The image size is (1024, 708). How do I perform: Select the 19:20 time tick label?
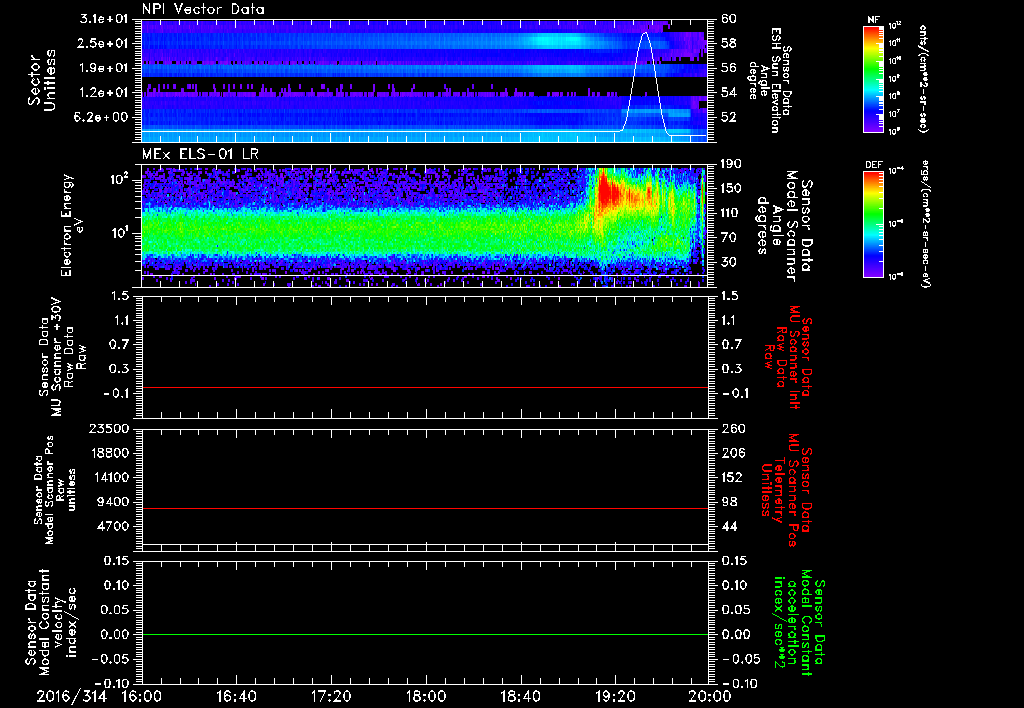point(615,696)
